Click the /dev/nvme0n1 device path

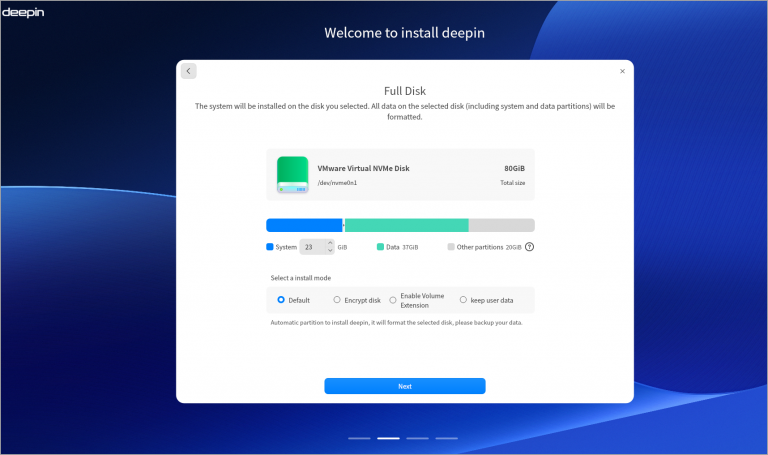(x=337, y=183)
